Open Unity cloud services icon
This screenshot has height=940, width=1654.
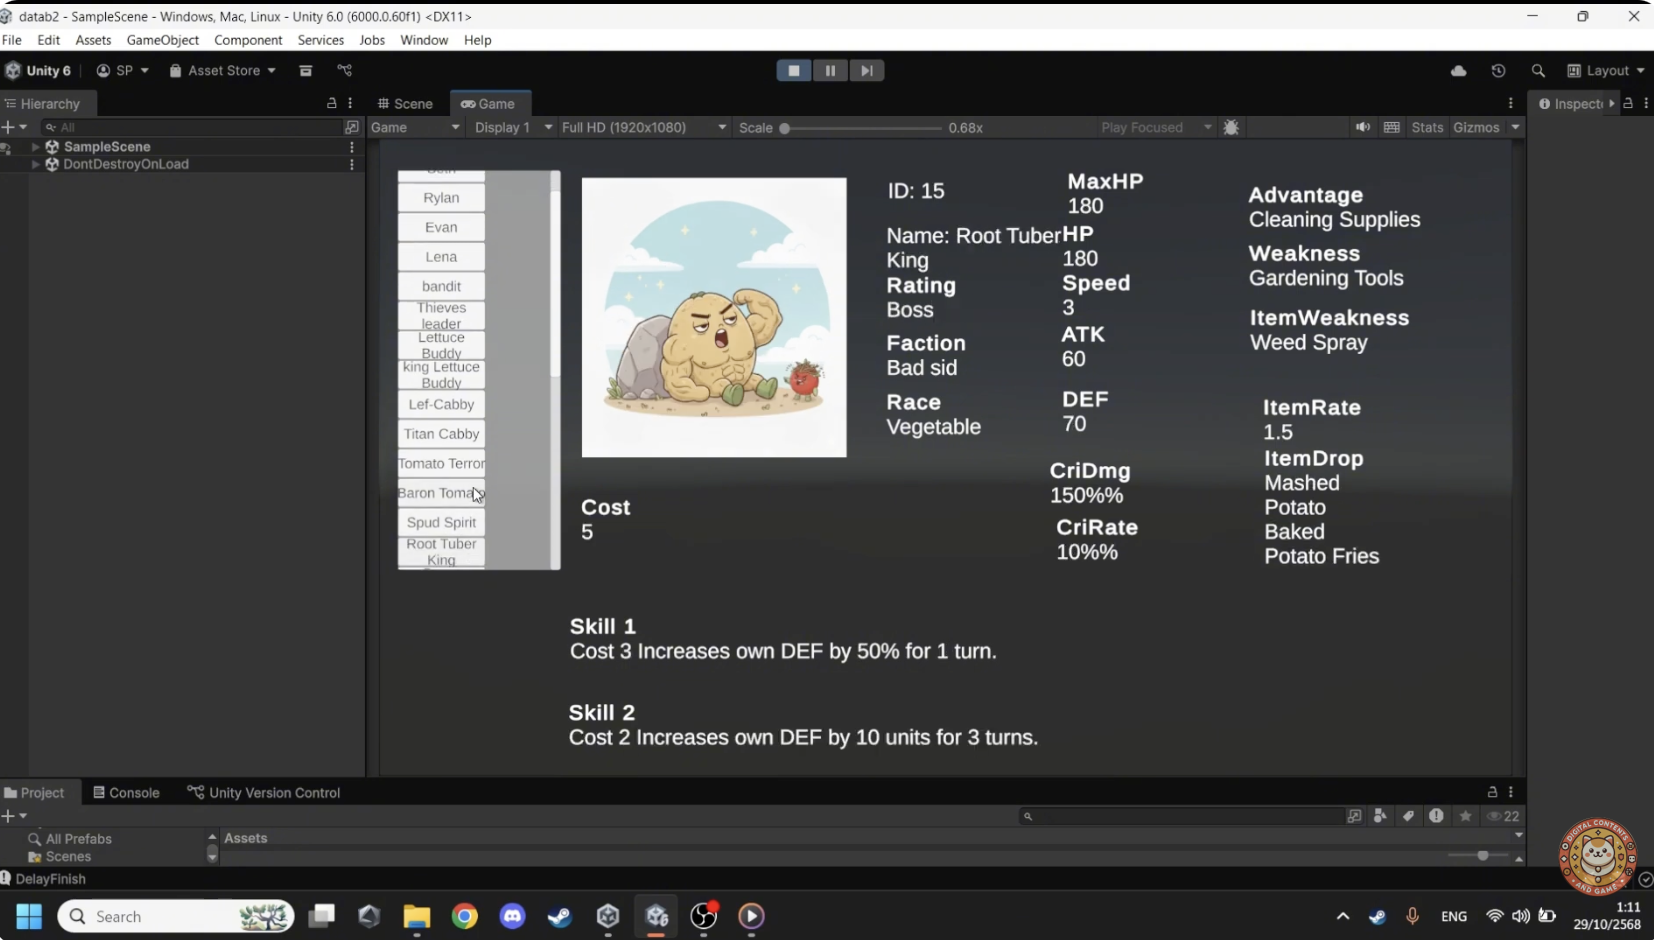1458,71
